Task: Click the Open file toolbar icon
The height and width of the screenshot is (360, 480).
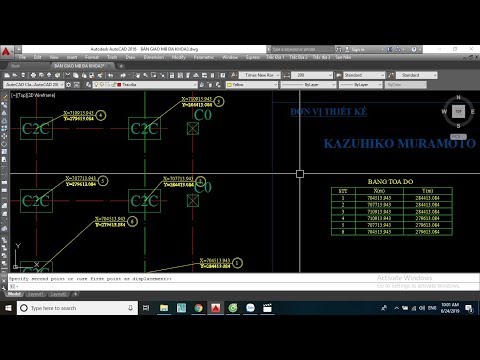Action: coord(15,75)
